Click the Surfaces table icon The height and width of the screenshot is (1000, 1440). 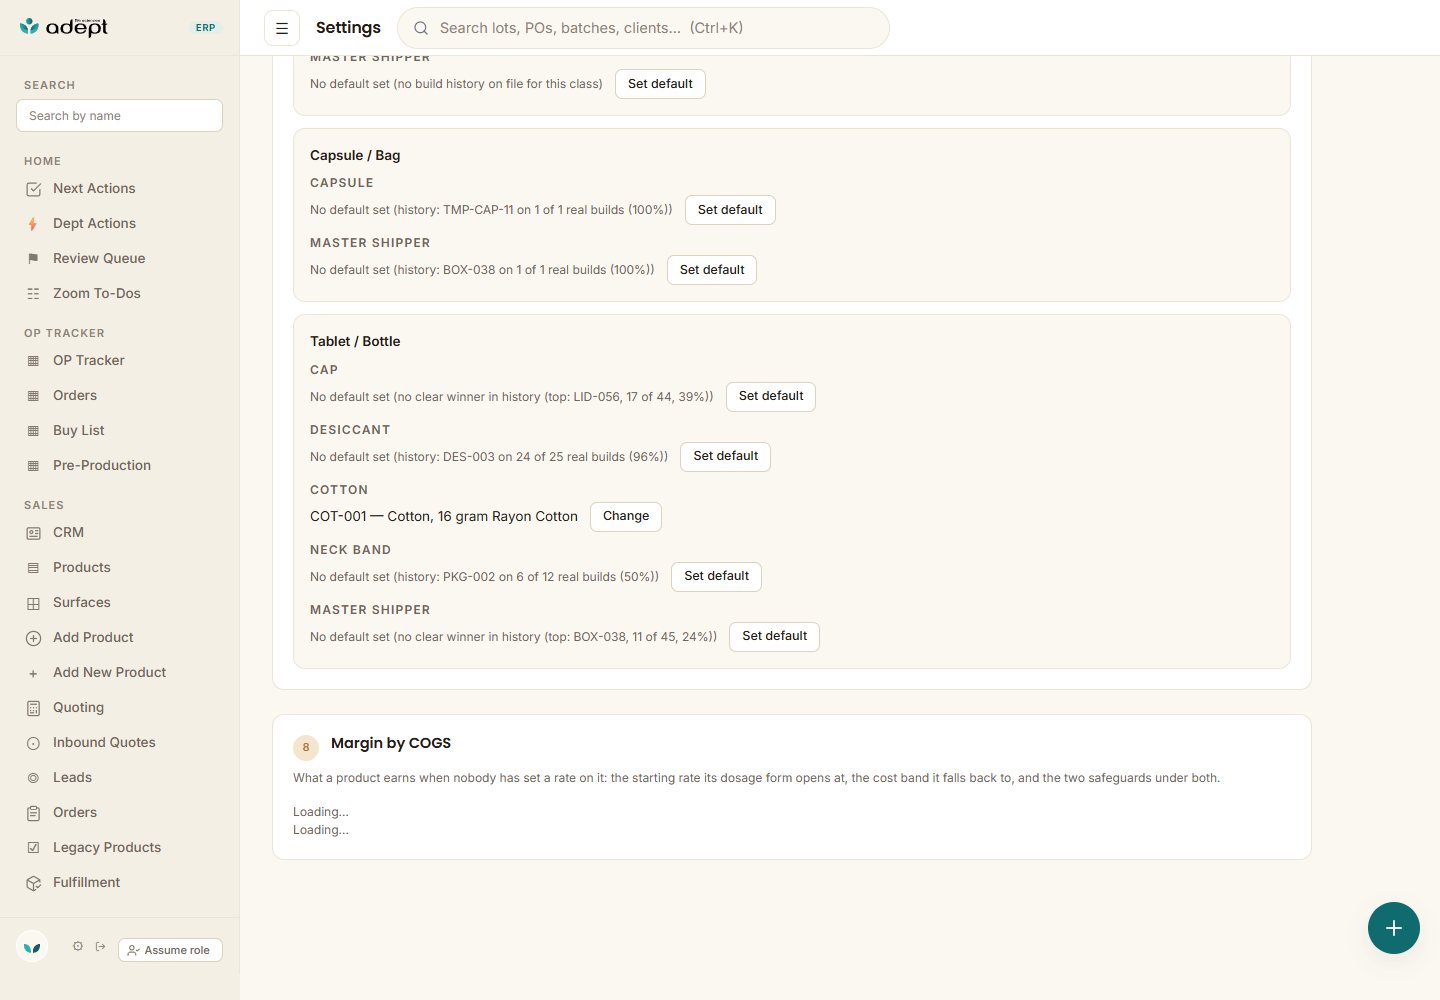(33, 603)
